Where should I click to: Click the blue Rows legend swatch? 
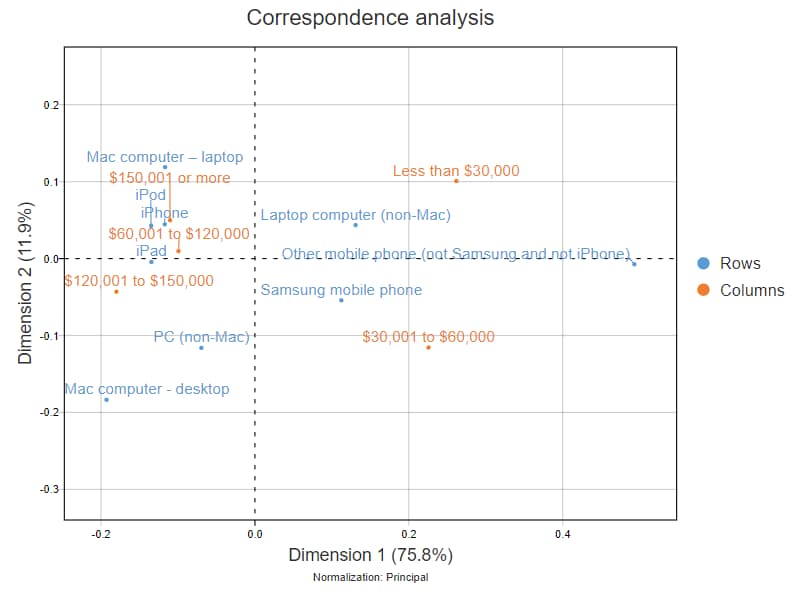(703, 264)
